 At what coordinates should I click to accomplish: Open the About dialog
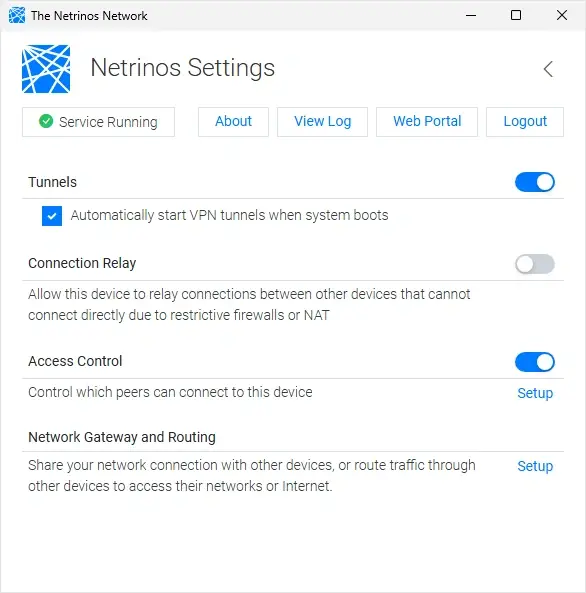pos(233,122)
